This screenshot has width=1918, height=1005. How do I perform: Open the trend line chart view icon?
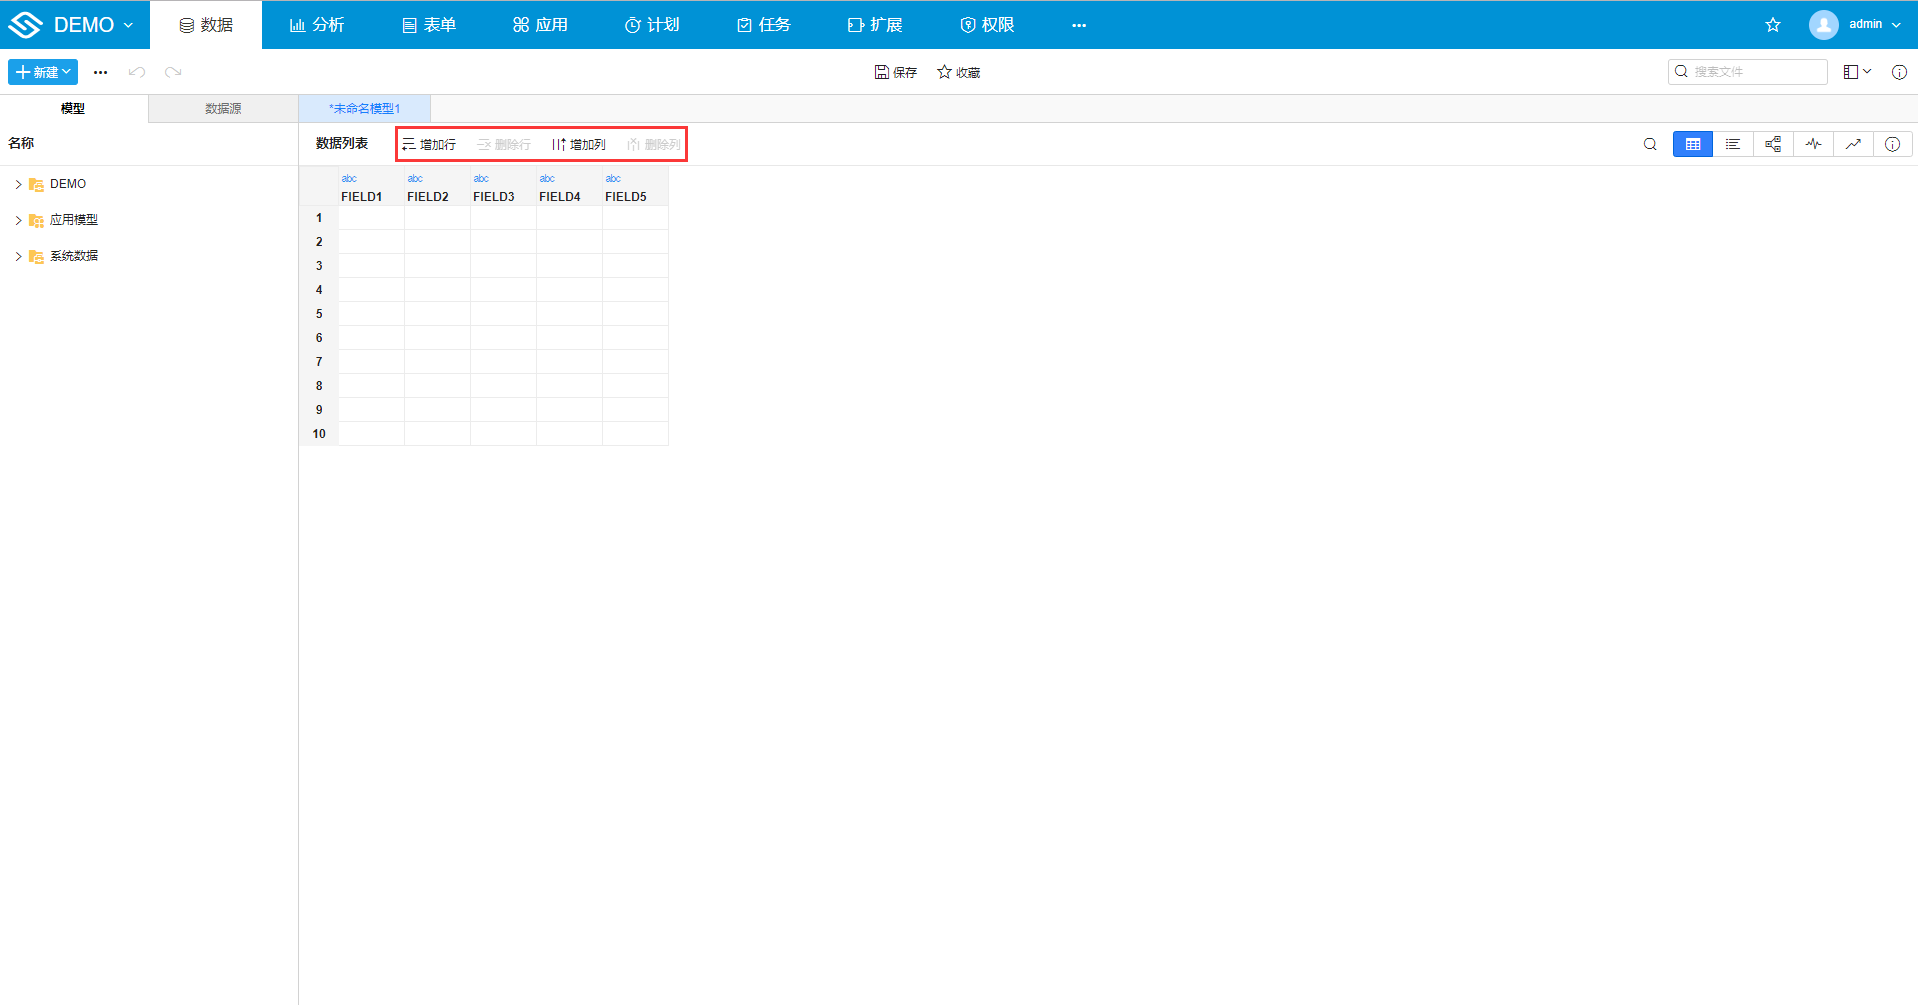point(1853,144)
